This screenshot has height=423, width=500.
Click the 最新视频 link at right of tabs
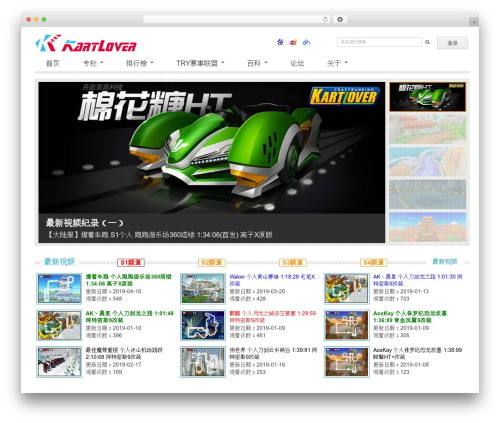[445, 261]
